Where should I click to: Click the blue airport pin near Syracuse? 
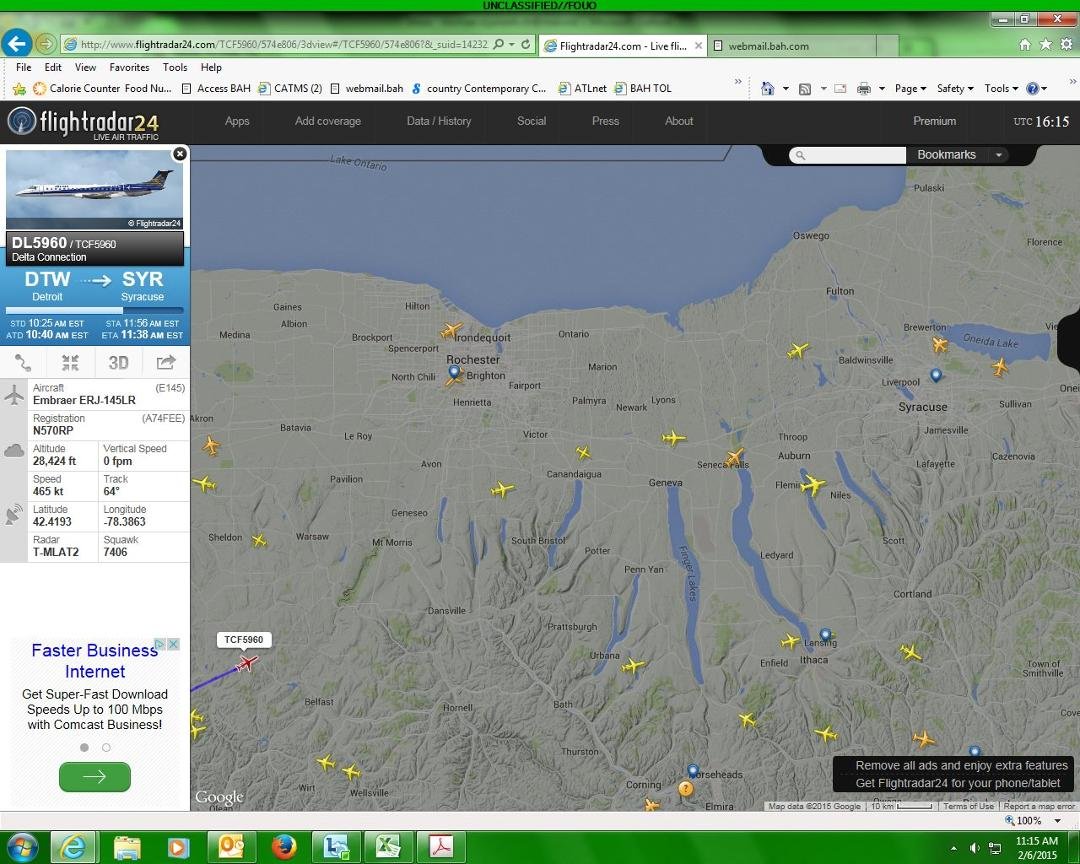[935, 376]
